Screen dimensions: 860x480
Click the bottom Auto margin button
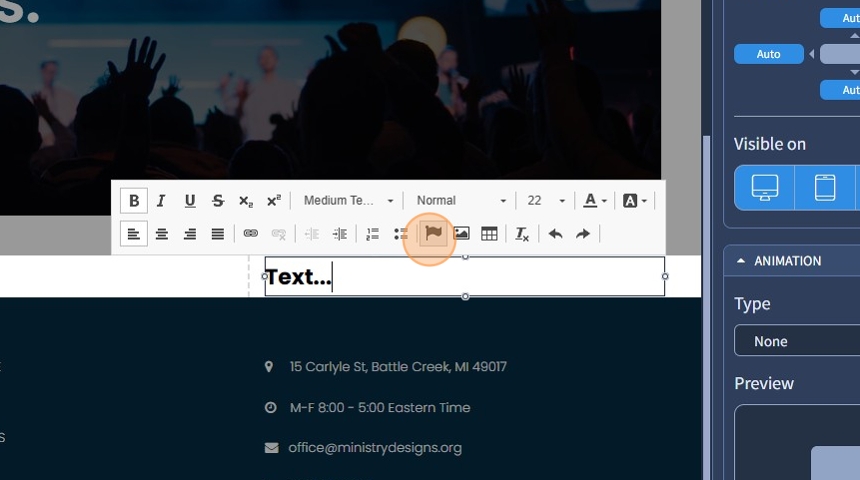click(x=840, y=90)
